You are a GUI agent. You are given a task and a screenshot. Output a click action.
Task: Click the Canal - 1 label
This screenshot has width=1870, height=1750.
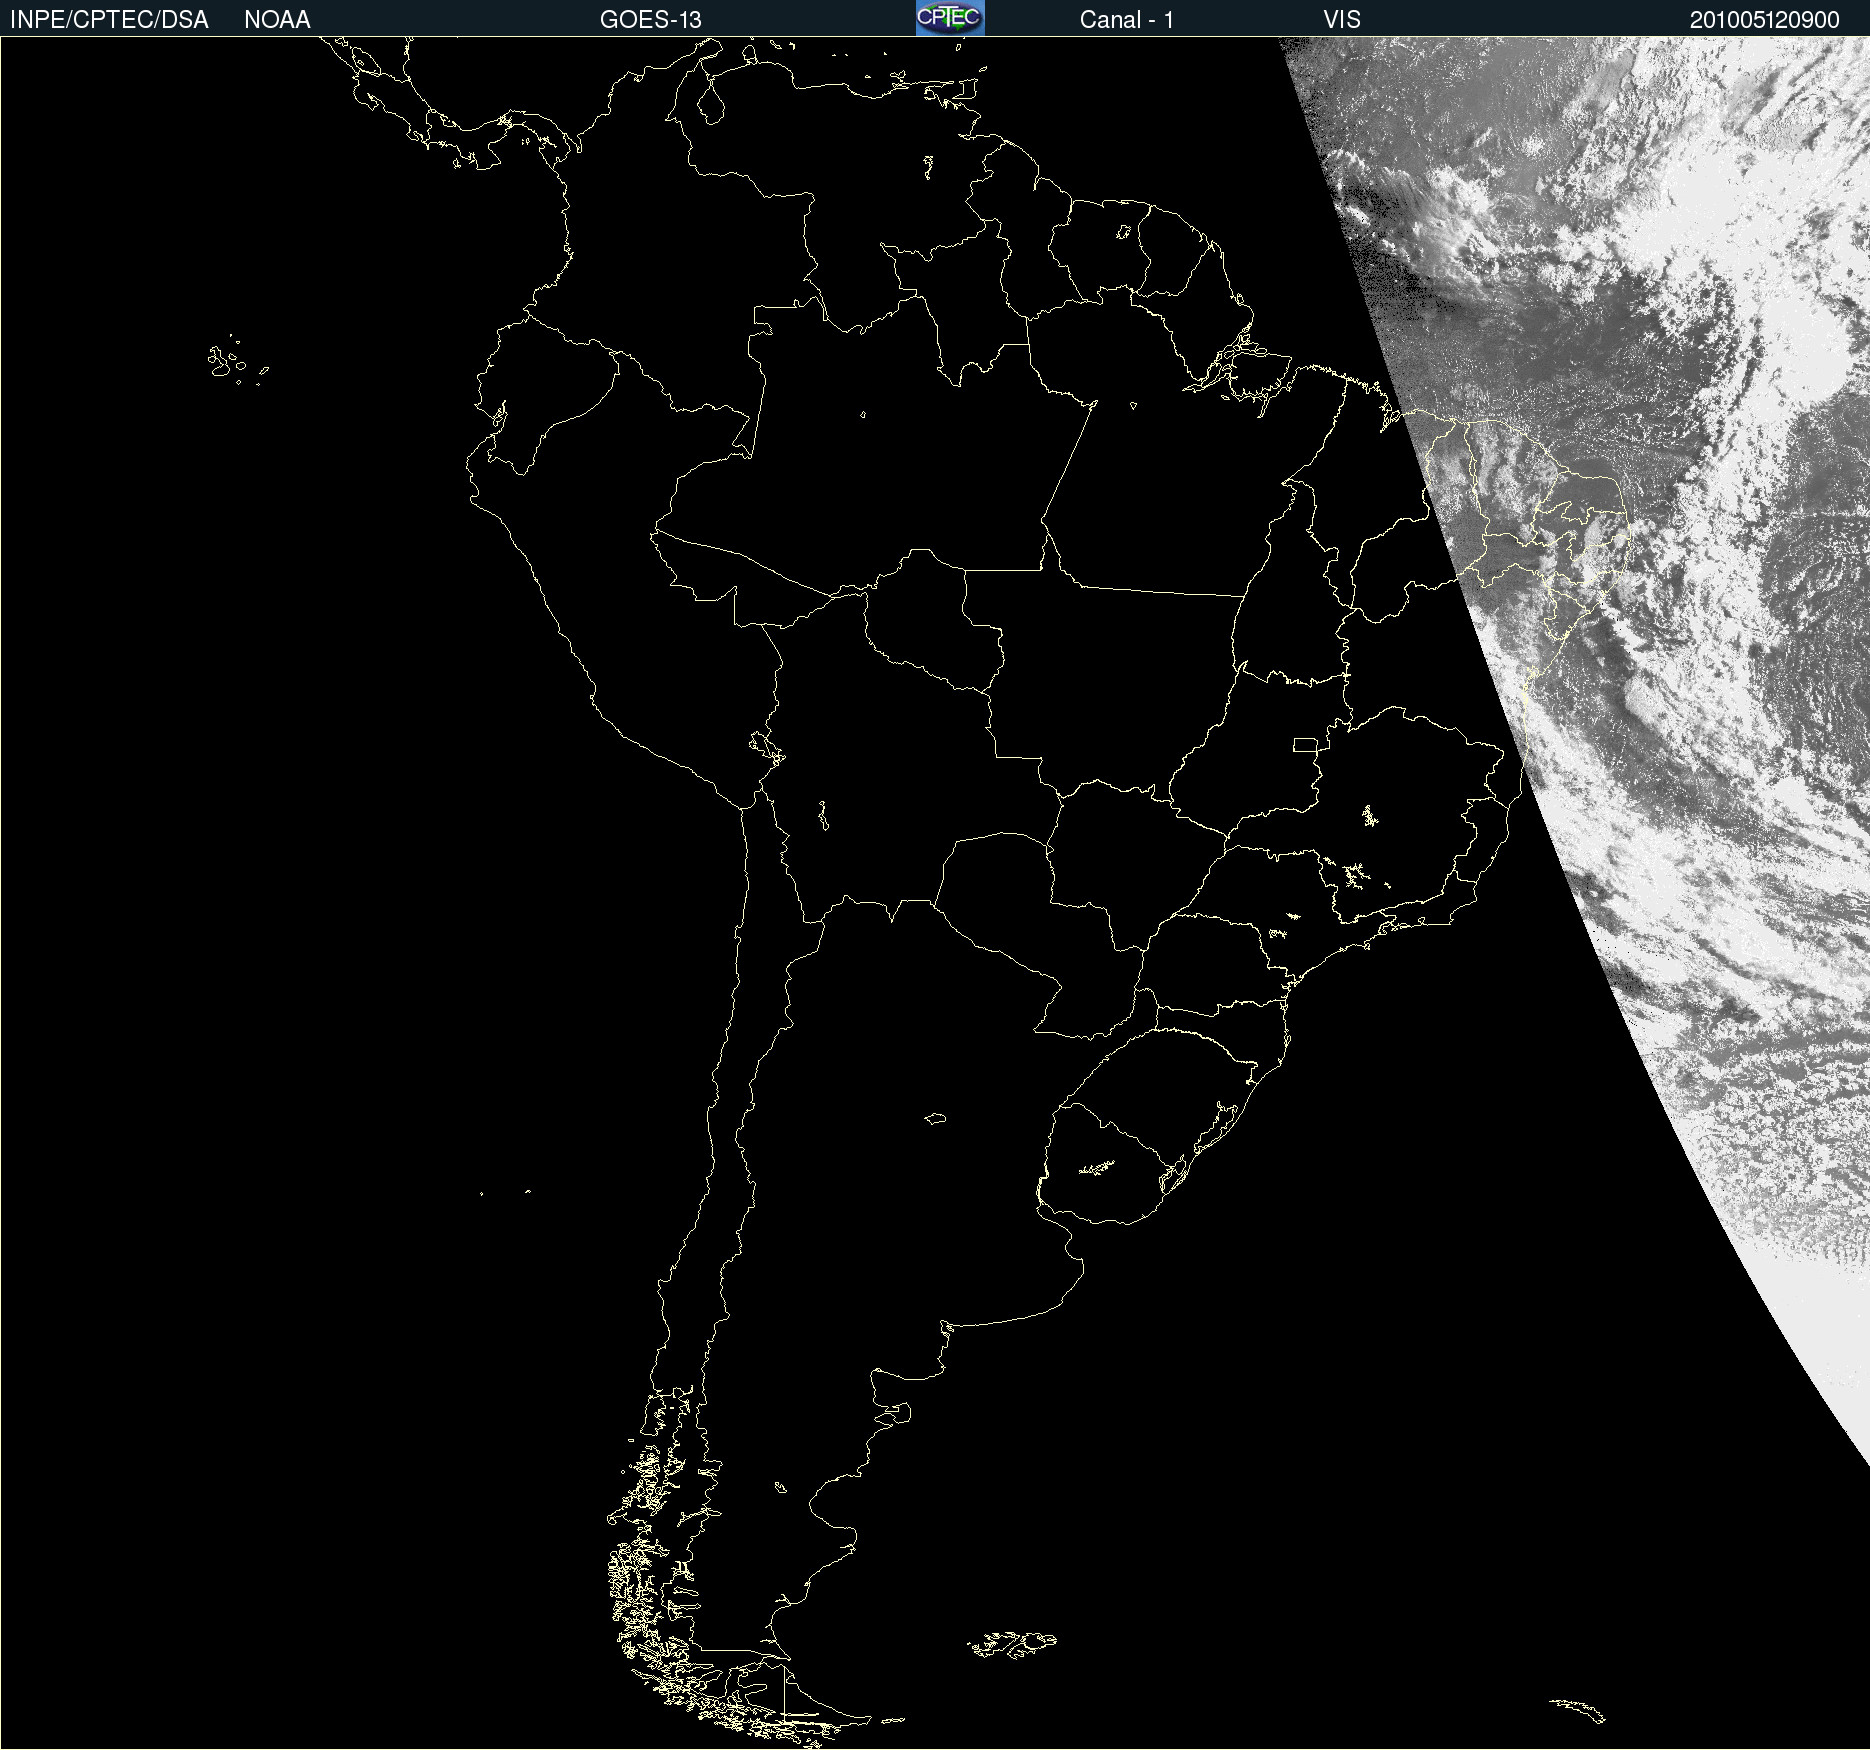1126,20
